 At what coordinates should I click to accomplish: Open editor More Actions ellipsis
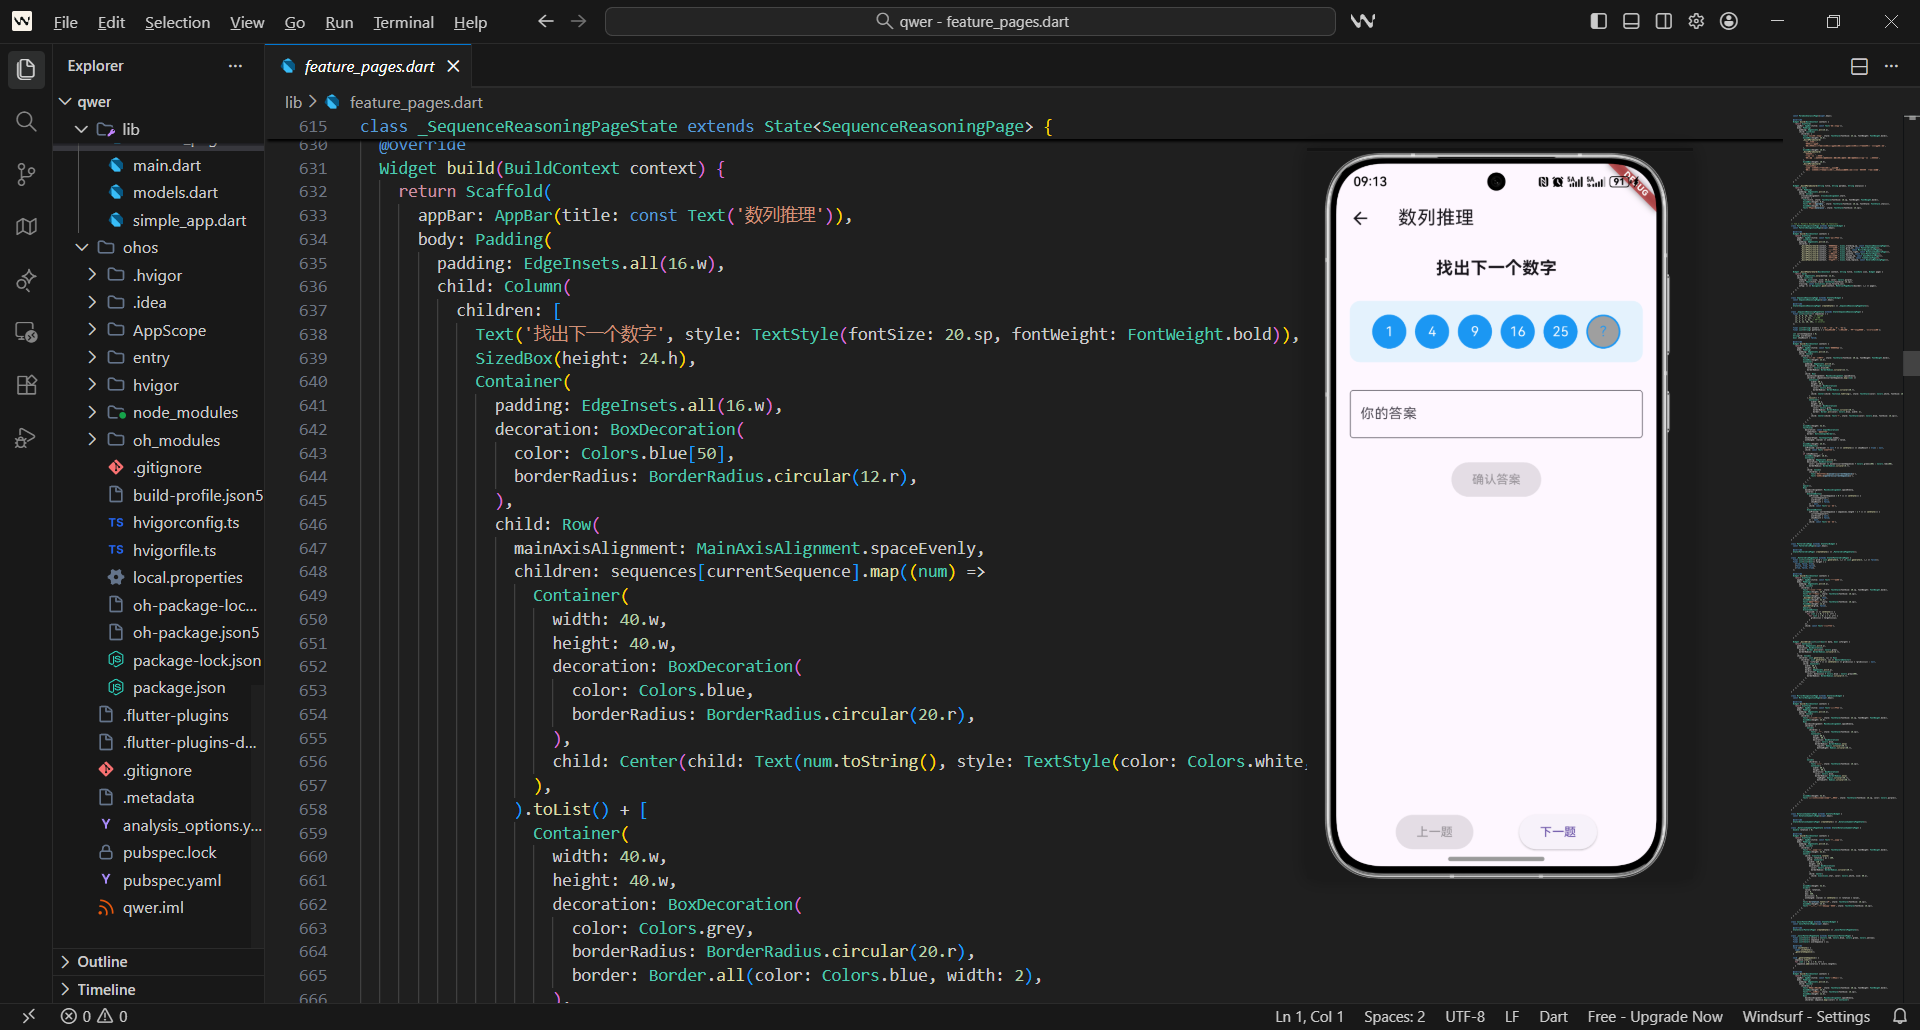tap(1891, 66)
